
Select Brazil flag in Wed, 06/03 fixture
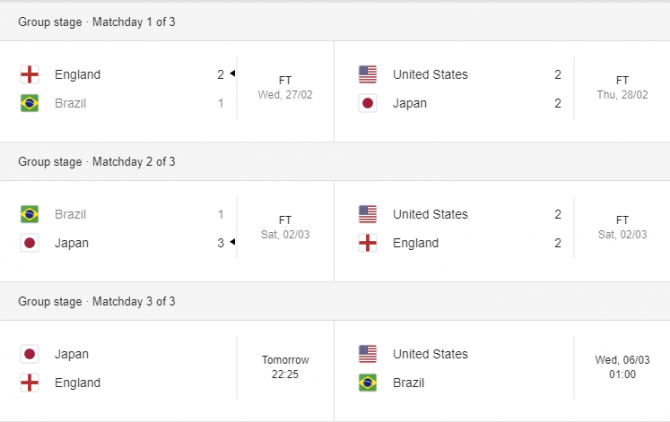(368, 382)
